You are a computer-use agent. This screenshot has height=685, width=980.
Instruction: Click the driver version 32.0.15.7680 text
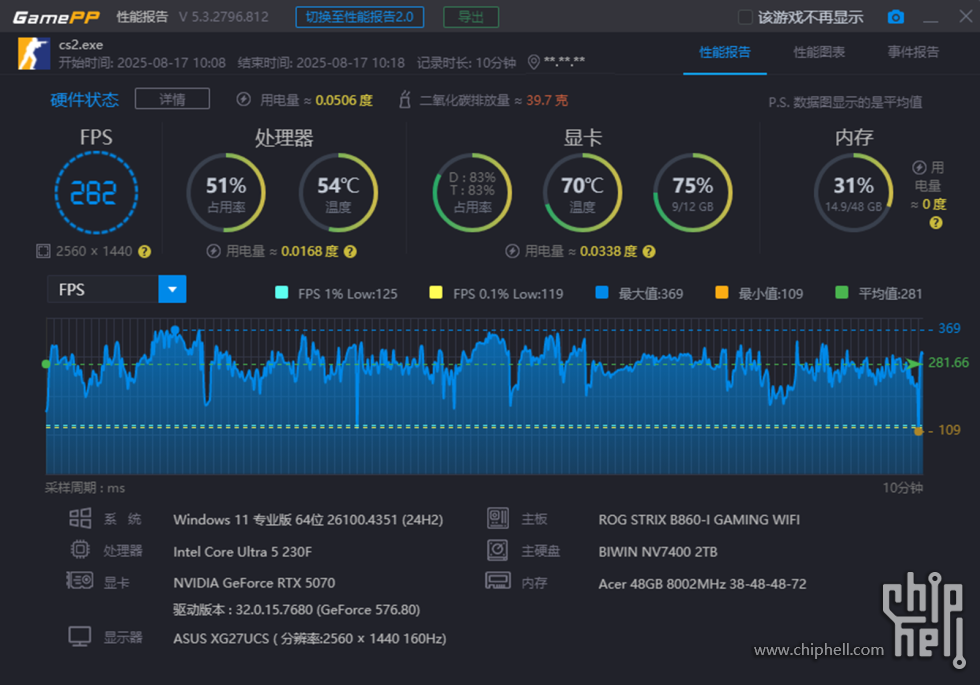(296, 610)
